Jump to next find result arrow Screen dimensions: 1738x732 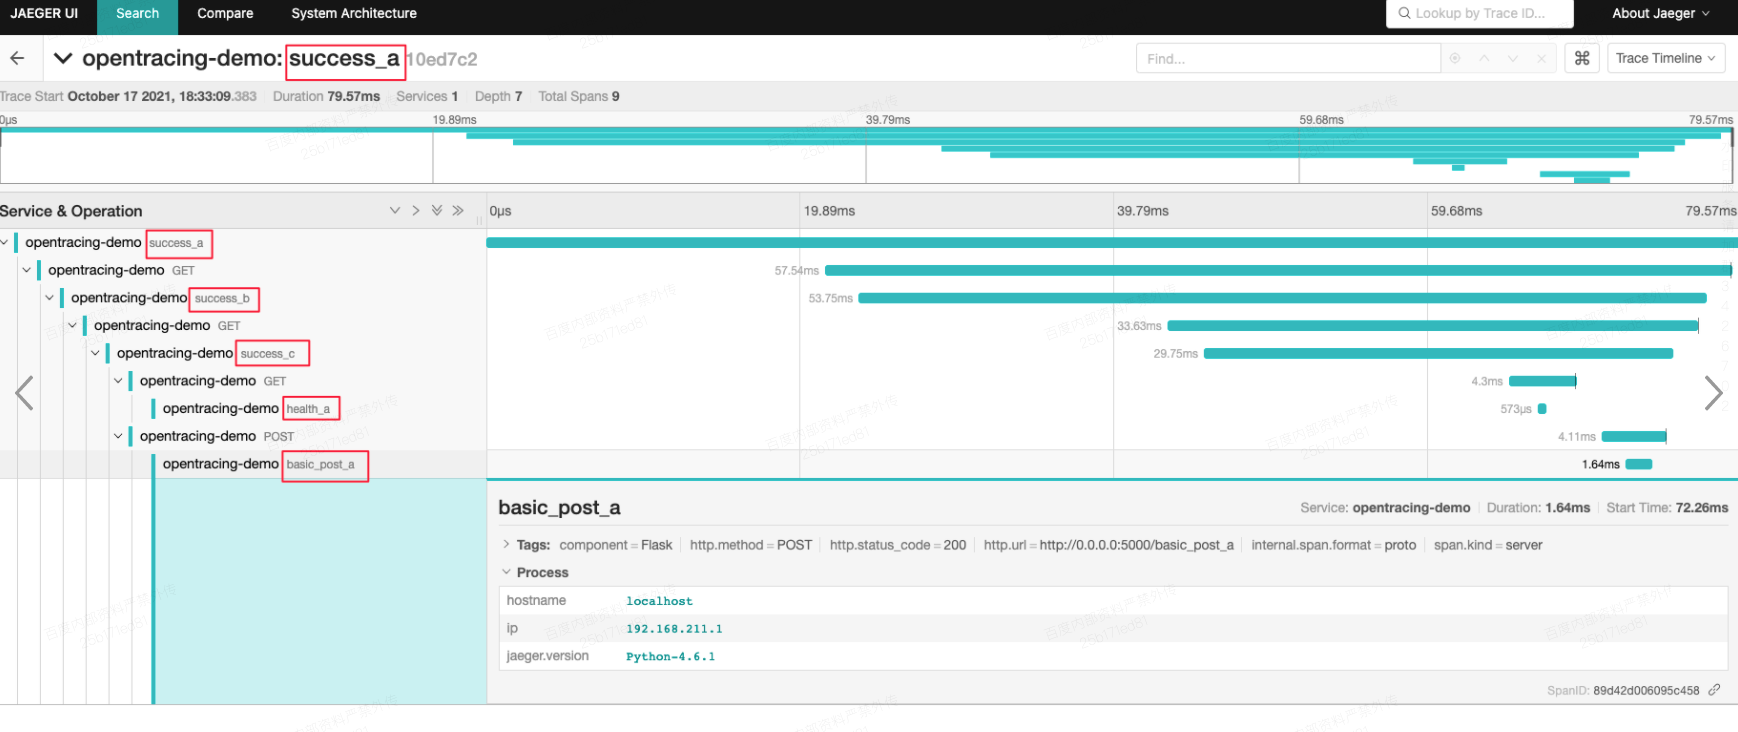(x=1512, y=59)
